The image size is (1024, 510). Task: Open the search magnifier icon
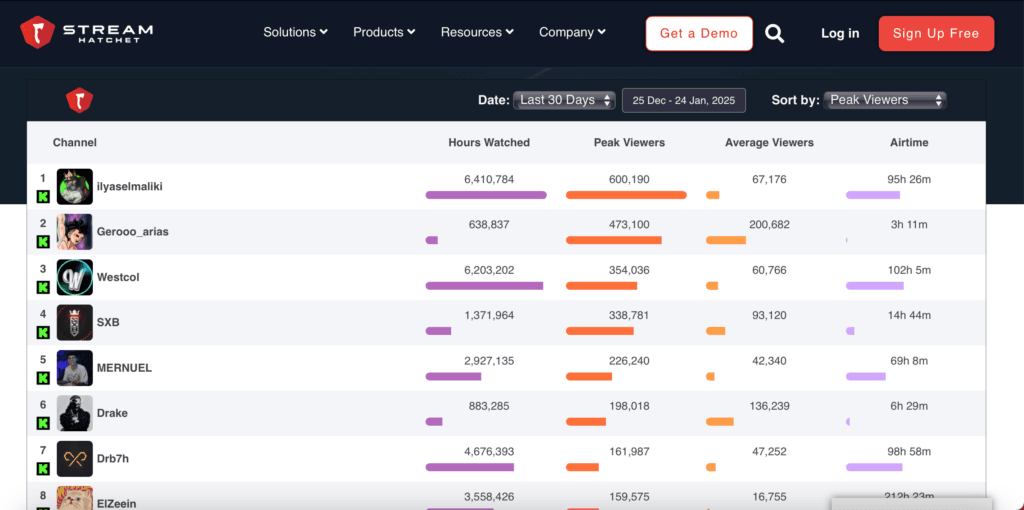pos(775,33)
